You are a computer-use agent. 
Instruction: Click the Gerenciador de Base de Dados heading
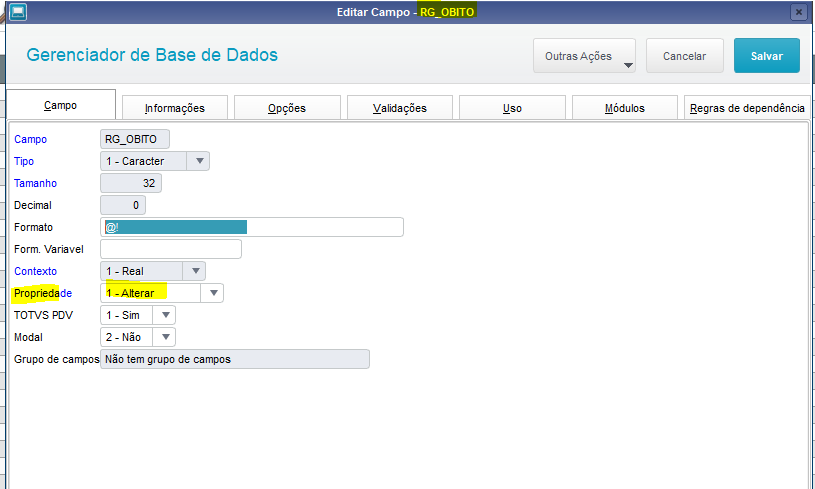point(152,55)
